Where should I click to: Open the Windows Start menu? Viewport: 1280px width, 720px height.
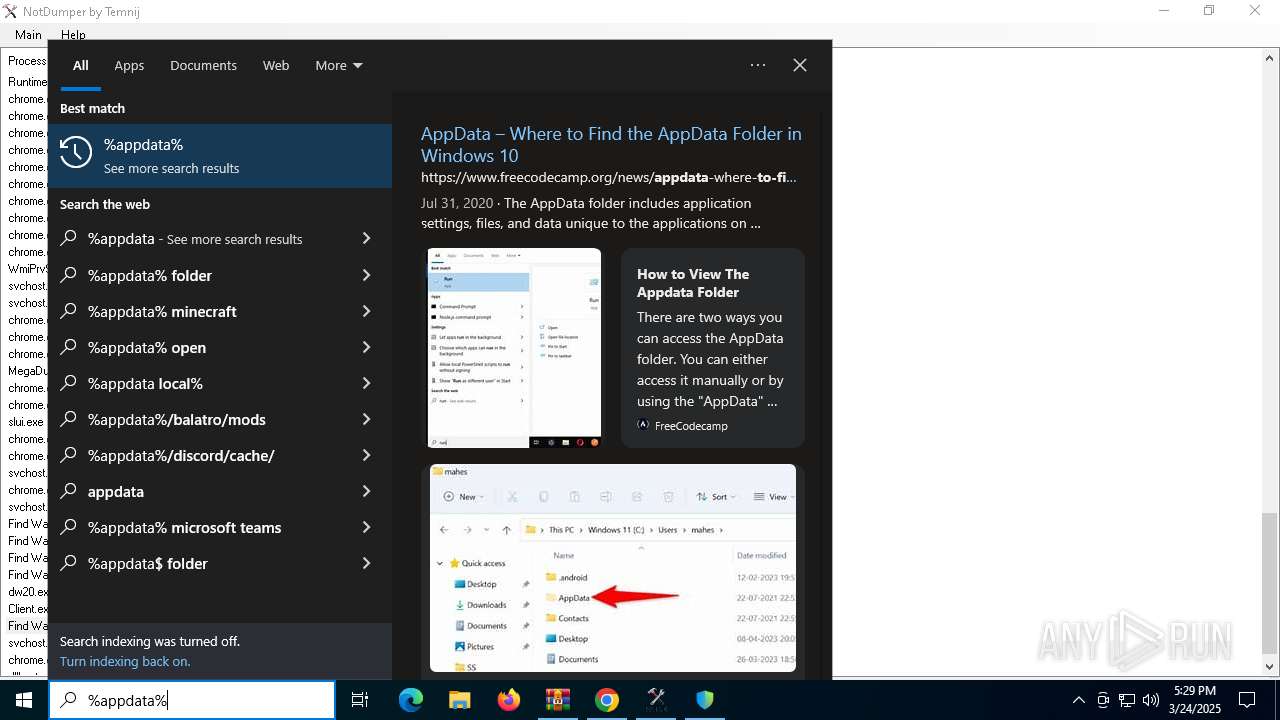click(x=24, y=700)
